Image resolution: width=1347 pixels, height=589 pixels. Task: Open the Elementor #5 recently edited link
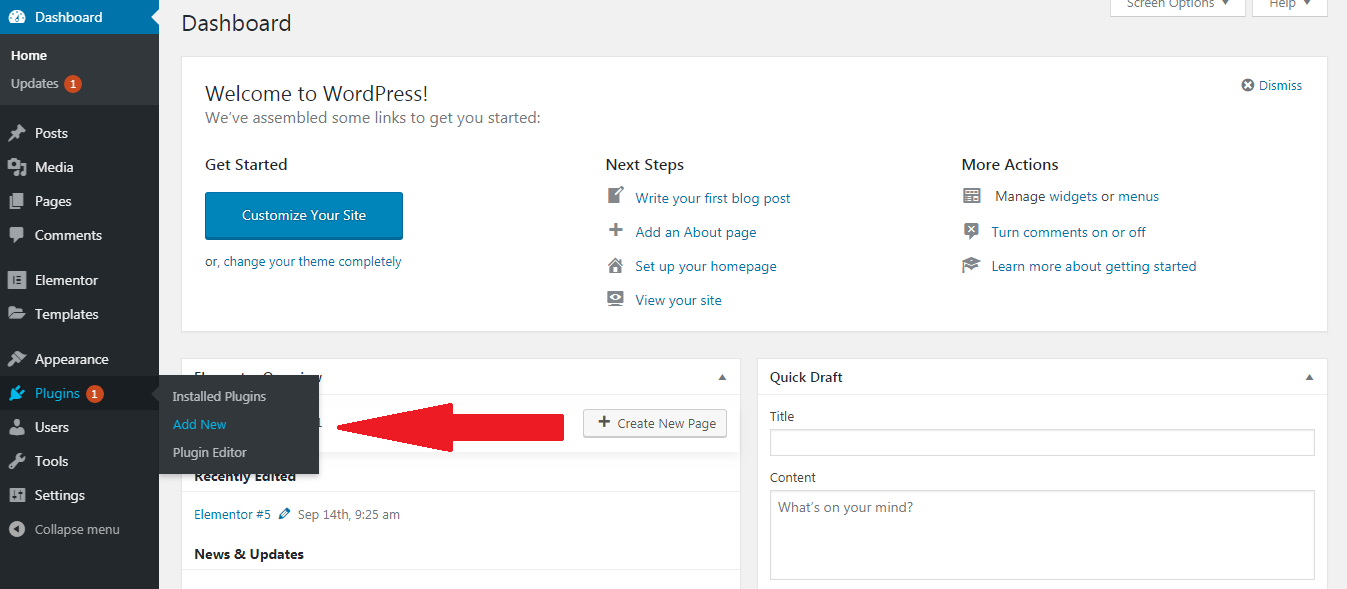[232, 514]
